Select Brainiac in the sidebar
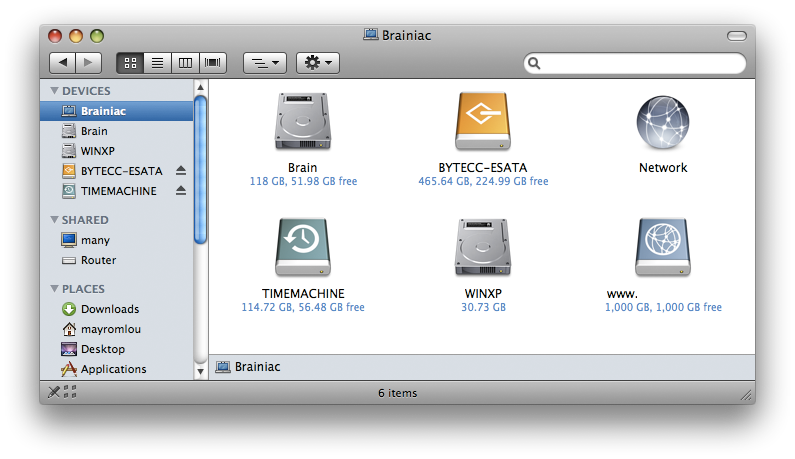 pos(117,111)
